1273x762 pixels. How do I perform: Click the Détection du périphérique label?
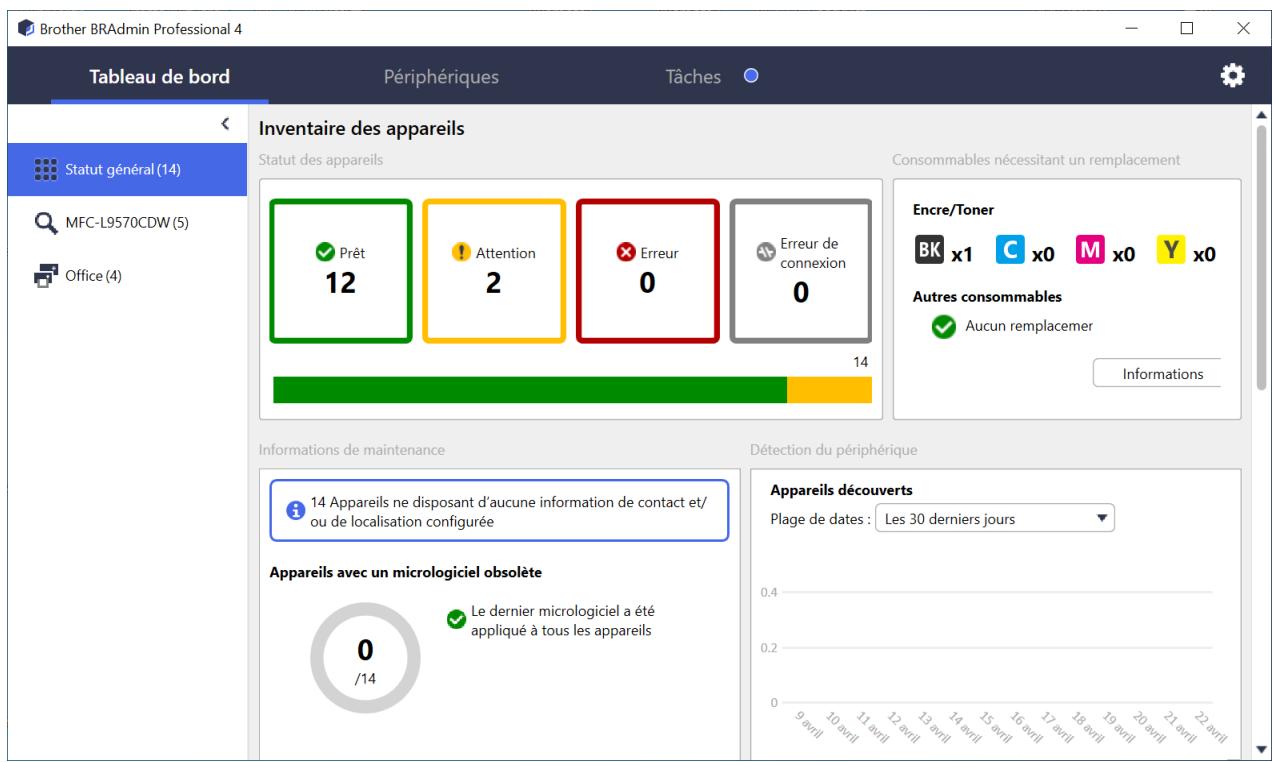[834, 450]
